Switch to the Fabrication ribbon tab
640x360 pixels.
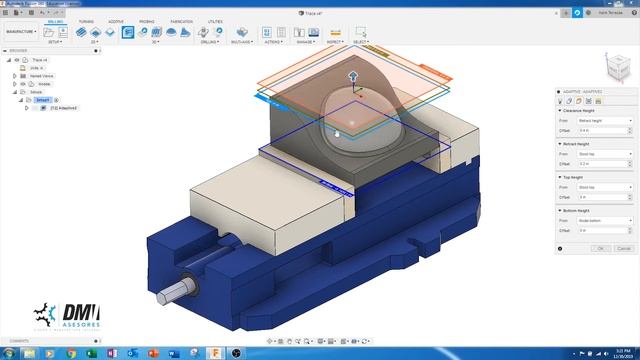coord(182,22)
